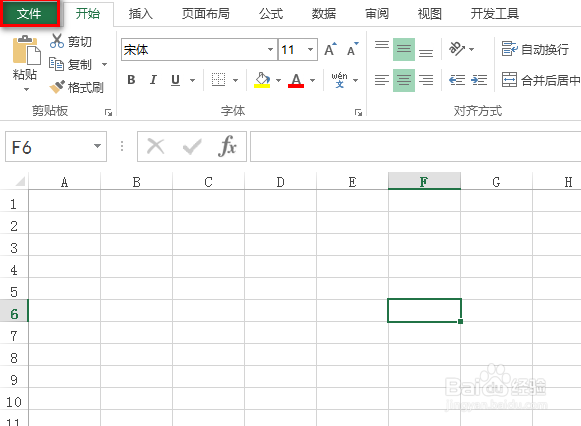Select row 1 header
The width and height of the screenshot is (581, 426).
click(x=14, y=201)
